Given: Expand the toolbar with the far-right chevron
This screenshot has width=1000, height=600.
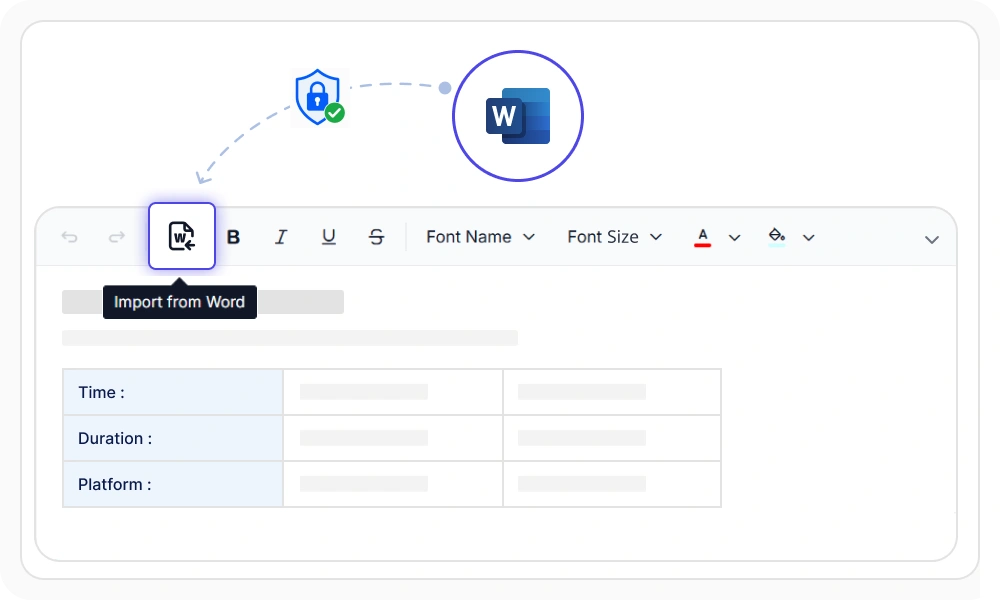Looking at the screenshot, I should click(x=932, y=240).
